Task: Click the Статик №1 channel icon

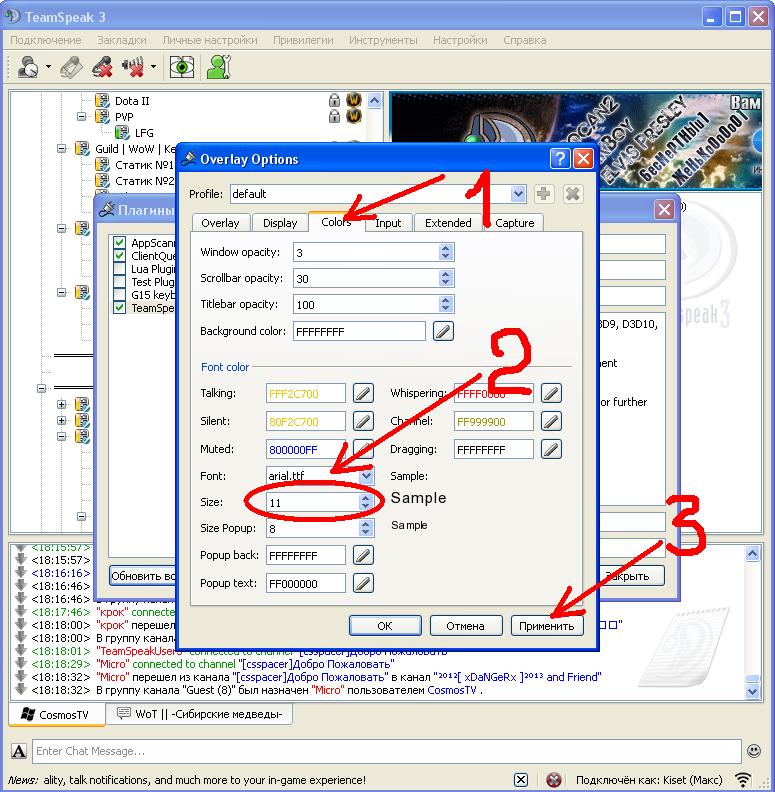Action: tap(102, 165)
